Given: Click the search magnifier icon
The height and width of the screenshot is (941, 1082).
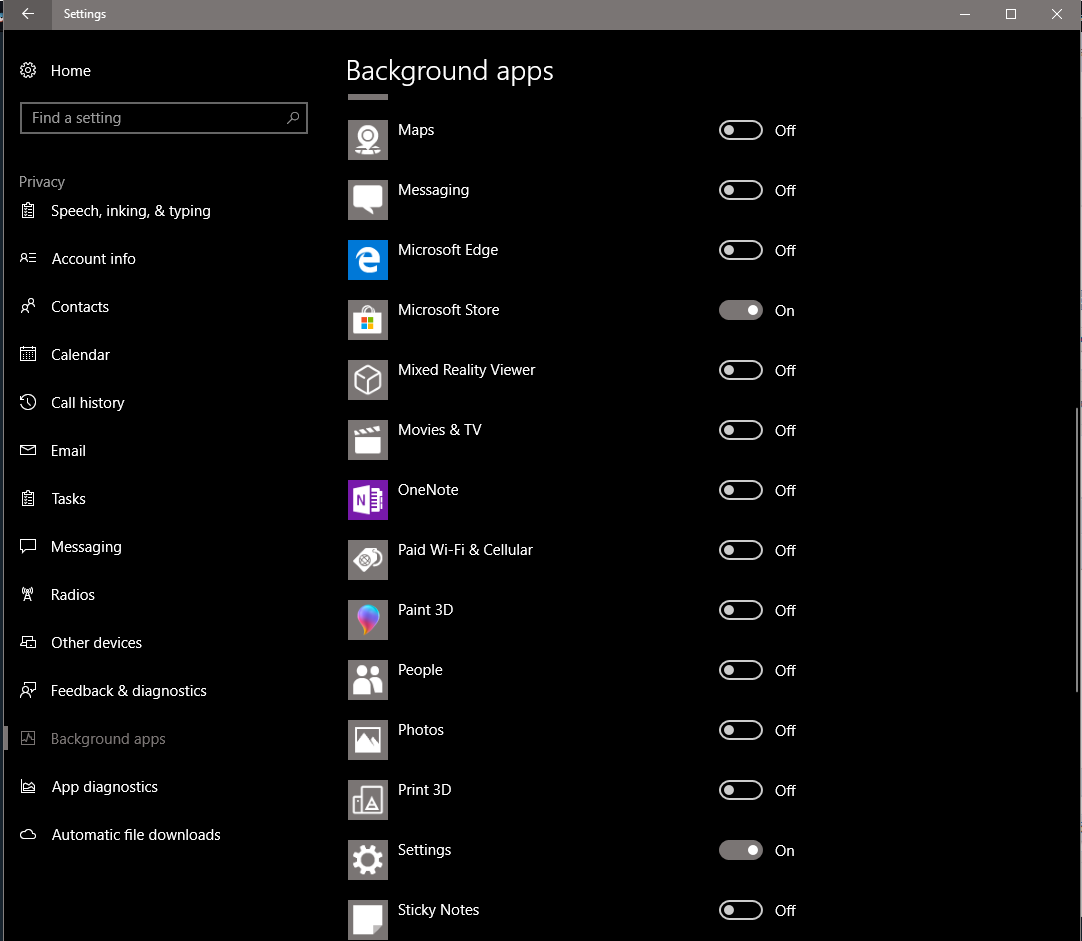Looking at the screenshot, I should coord(293,118).
